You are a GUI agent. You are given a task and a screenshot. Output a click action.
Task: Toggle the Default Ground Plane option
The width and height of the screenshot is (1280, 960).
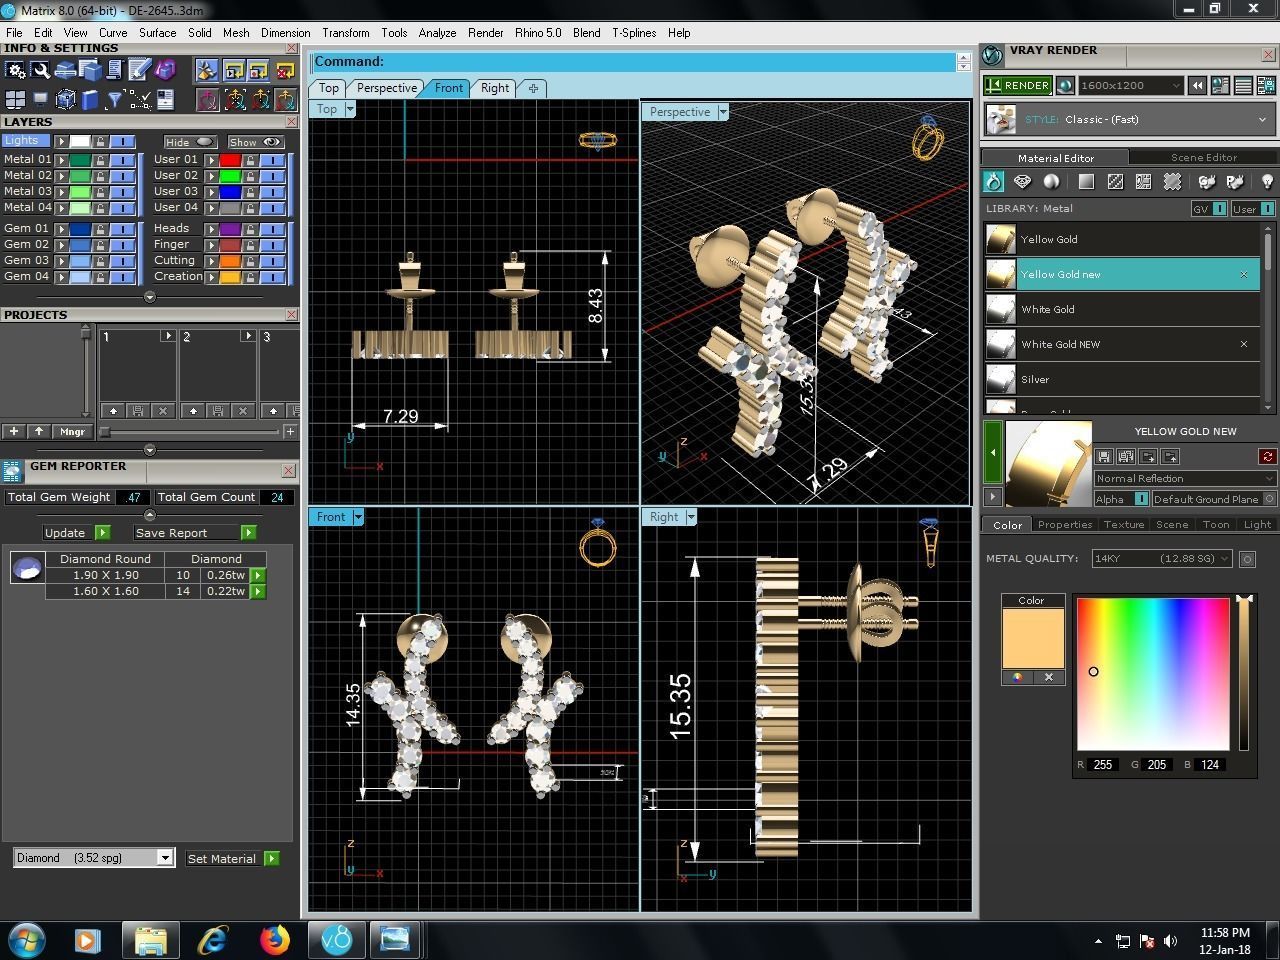(x=1215, y=499)
